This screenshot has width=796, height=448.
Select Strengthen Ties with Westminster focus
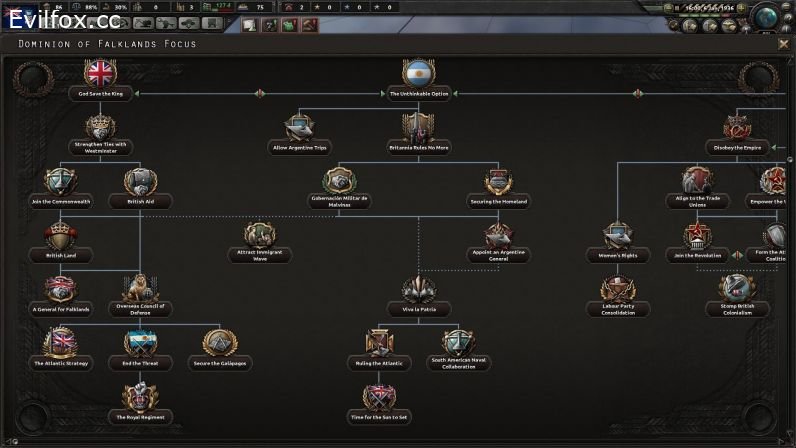[x=99, y=129]
